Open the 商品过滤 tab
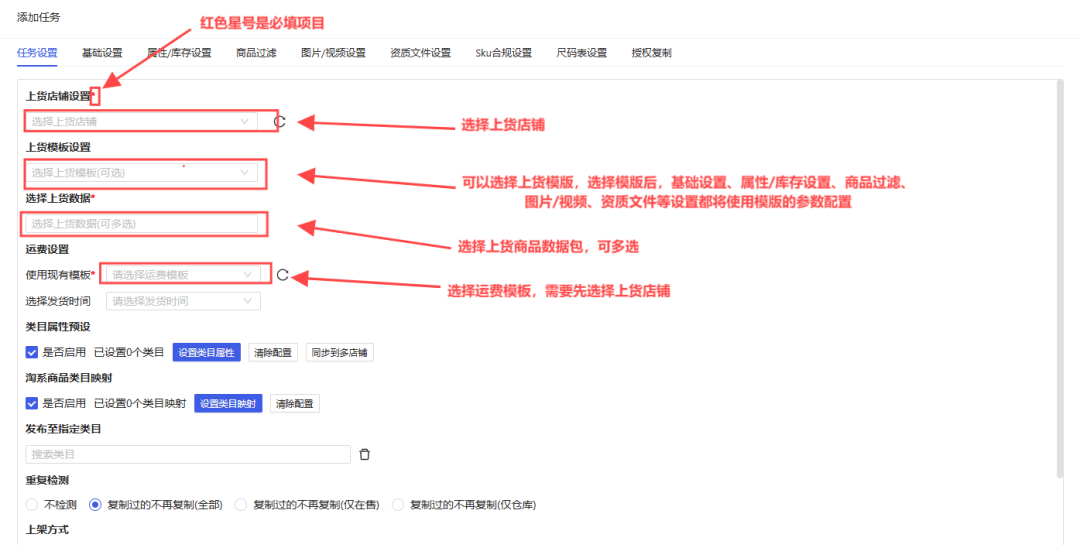Screen dimensions: 1080x545 tap(256, 53)
